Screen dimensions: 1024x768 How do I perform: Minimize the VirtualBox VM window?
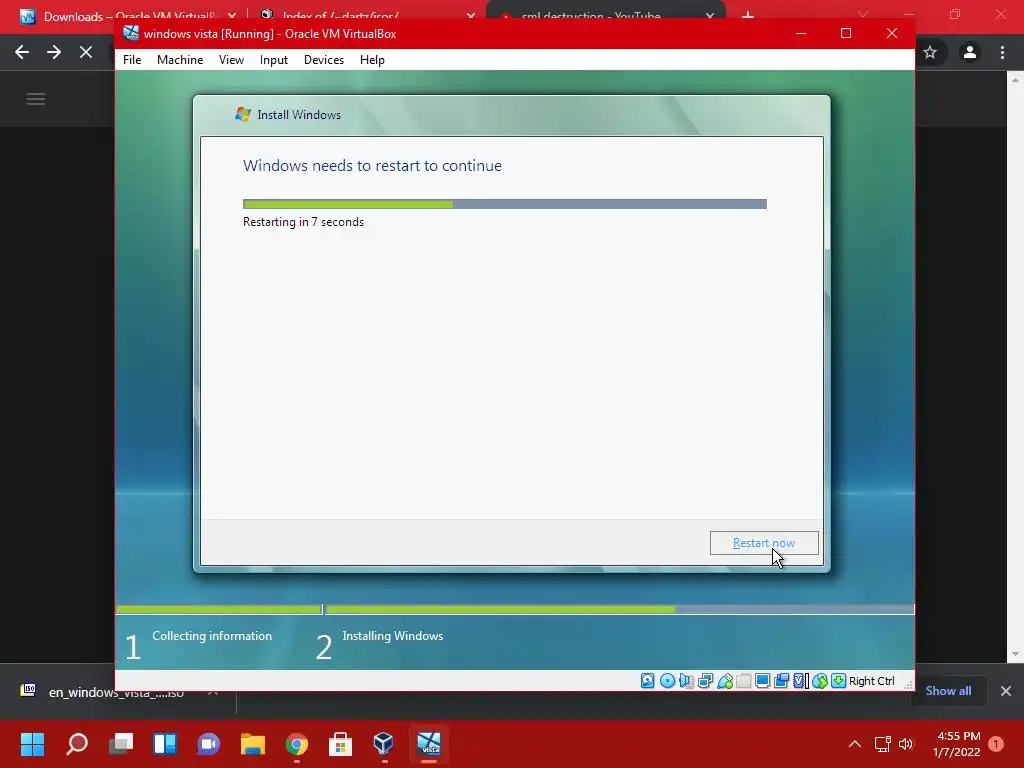tap(801, 33)
